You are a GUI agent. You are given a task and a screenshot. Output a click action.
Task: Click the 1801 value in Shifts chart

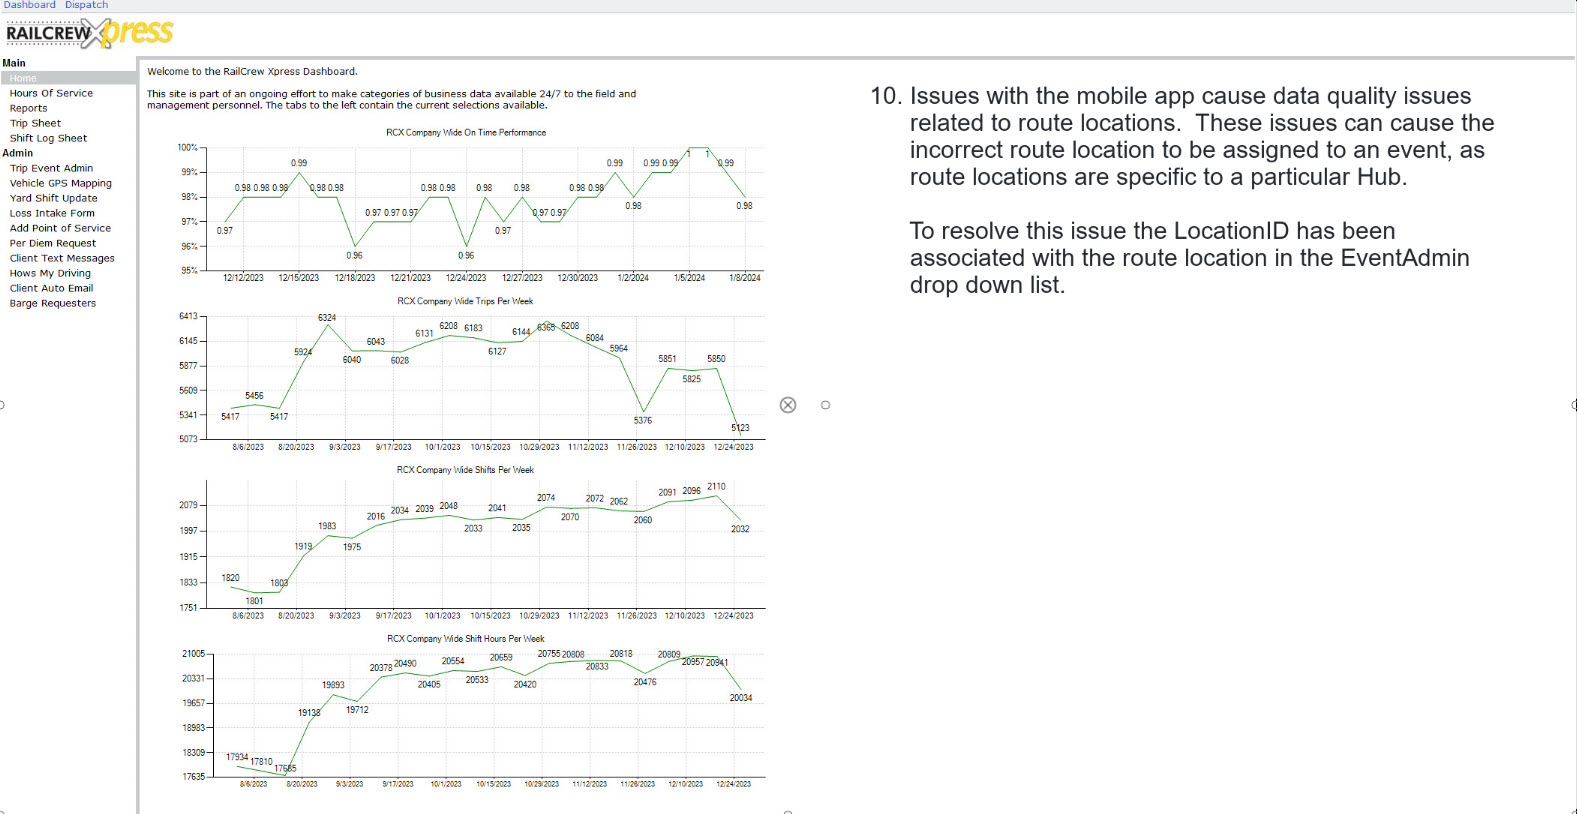pos(255,601)
